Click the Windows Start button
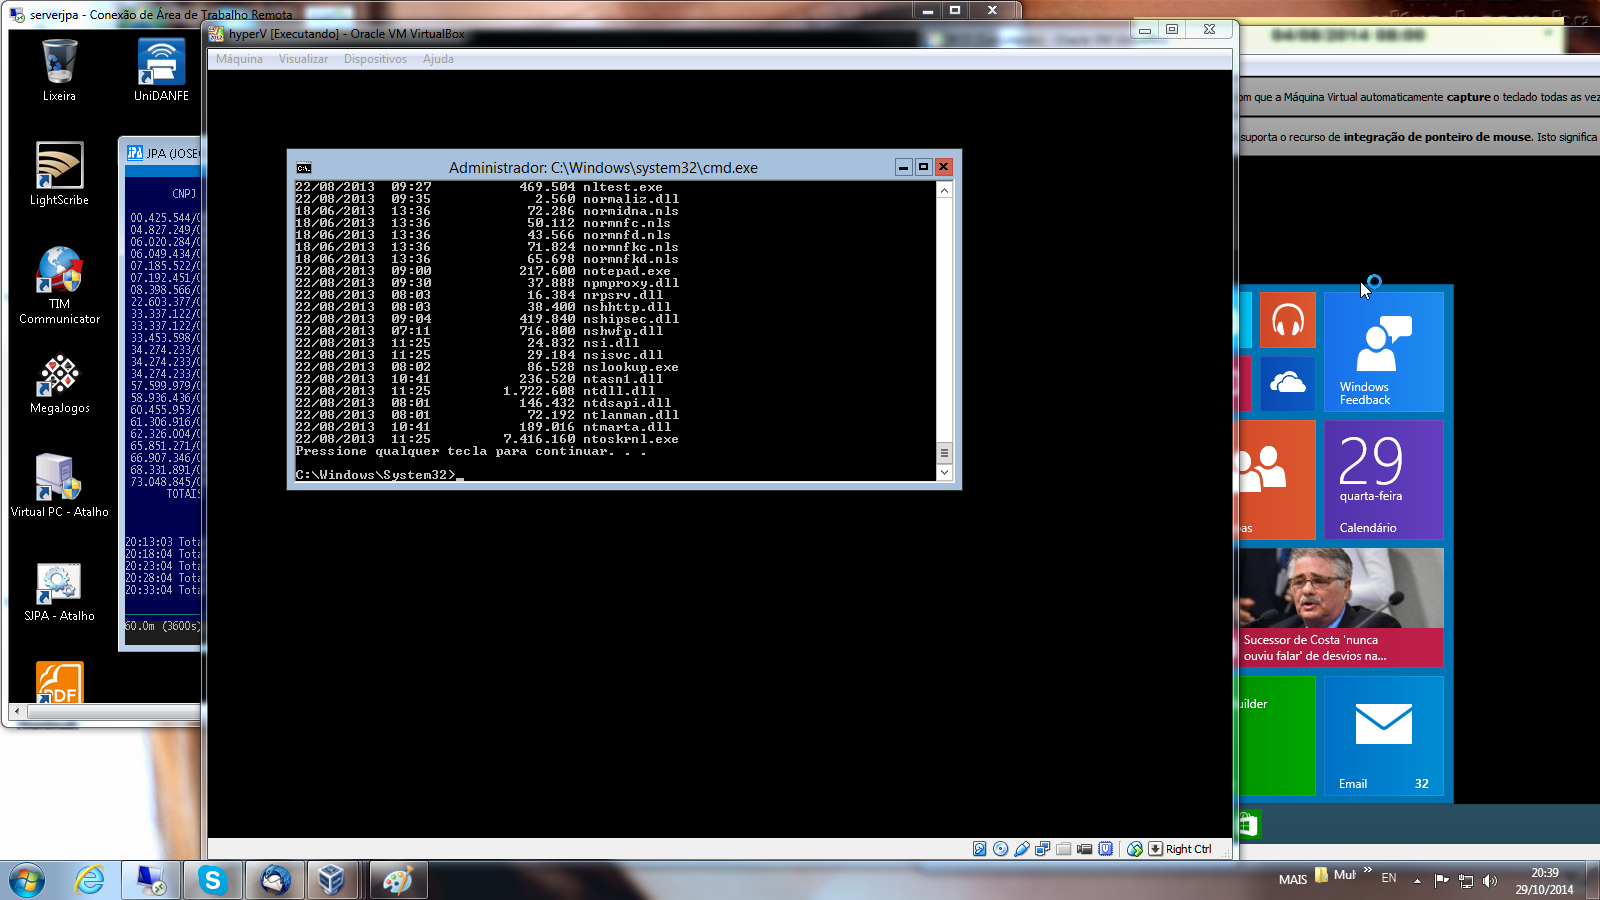The width and height of the screenshot is (1600, 900). point(27,880)
